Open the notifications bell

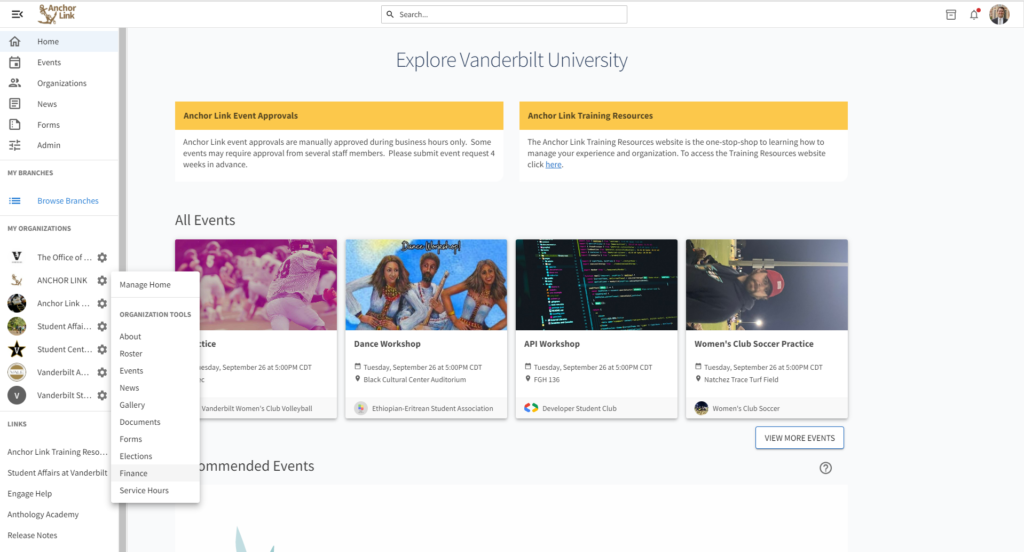tap(974, 14)
